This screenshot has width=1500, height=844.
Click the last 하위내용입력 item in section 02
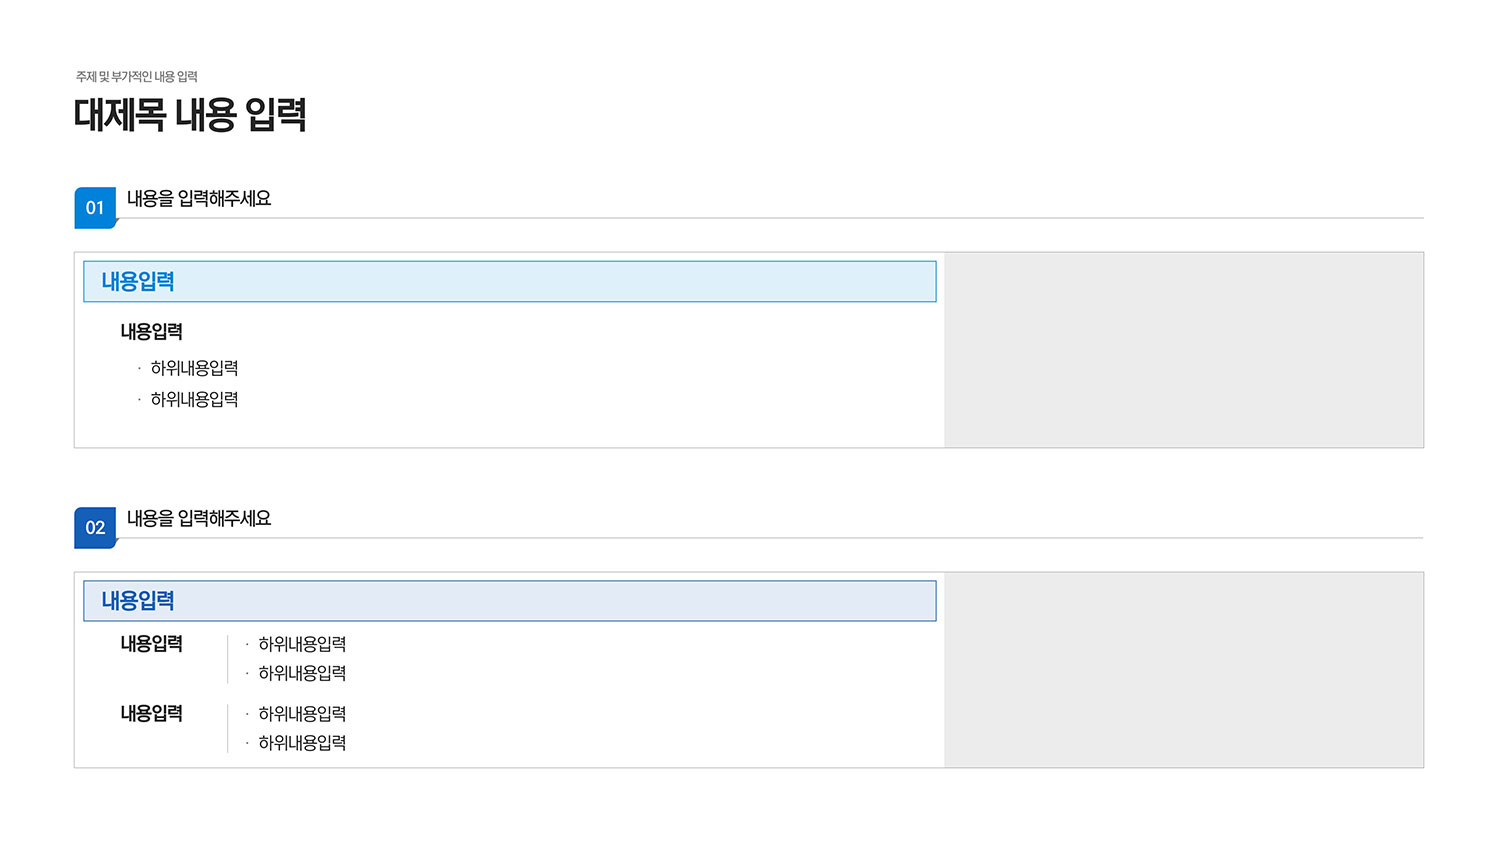(302, 743)
